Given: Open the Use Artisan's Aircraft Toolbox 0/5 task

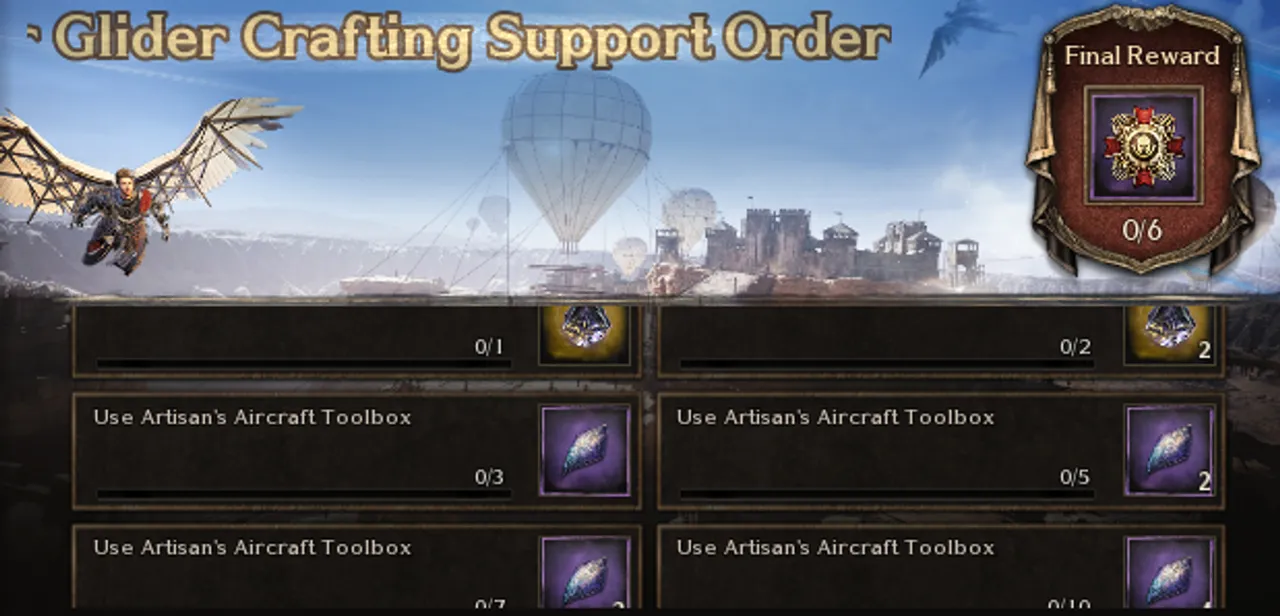Looking at the screenshot, I should (x=941, y=451).
